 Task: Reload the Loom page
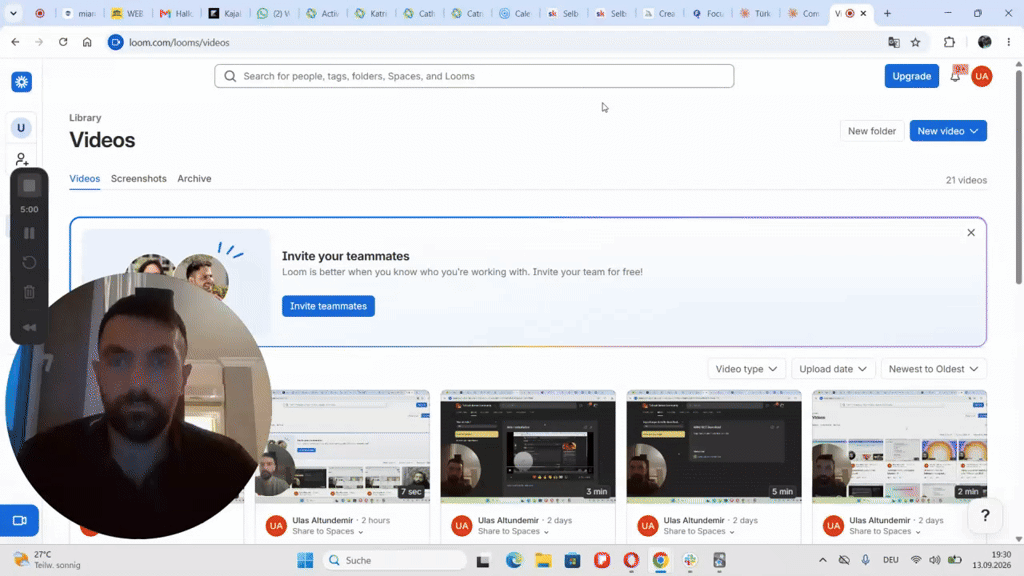(x=63, y=42)
